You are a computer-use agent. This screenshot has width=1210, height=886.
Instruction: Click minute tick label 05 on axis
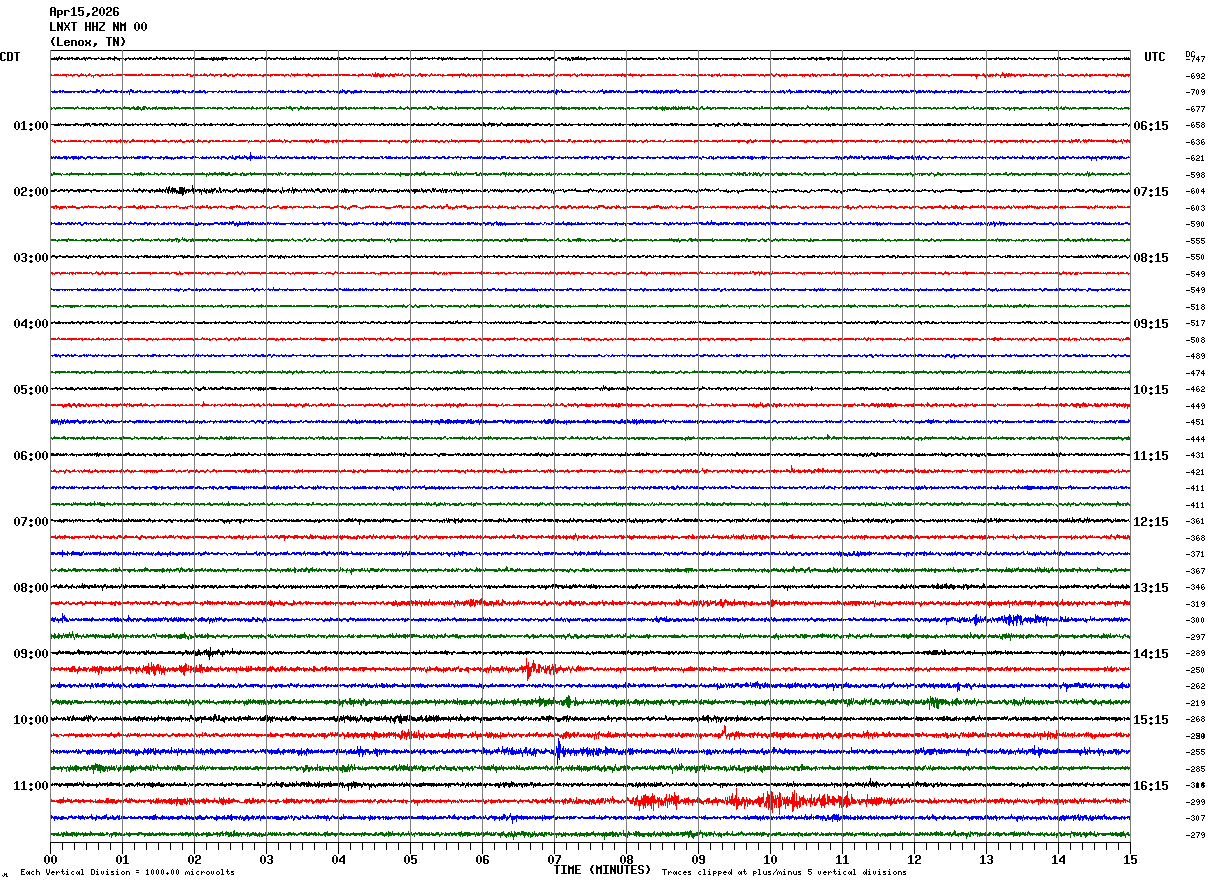point(410,859)
